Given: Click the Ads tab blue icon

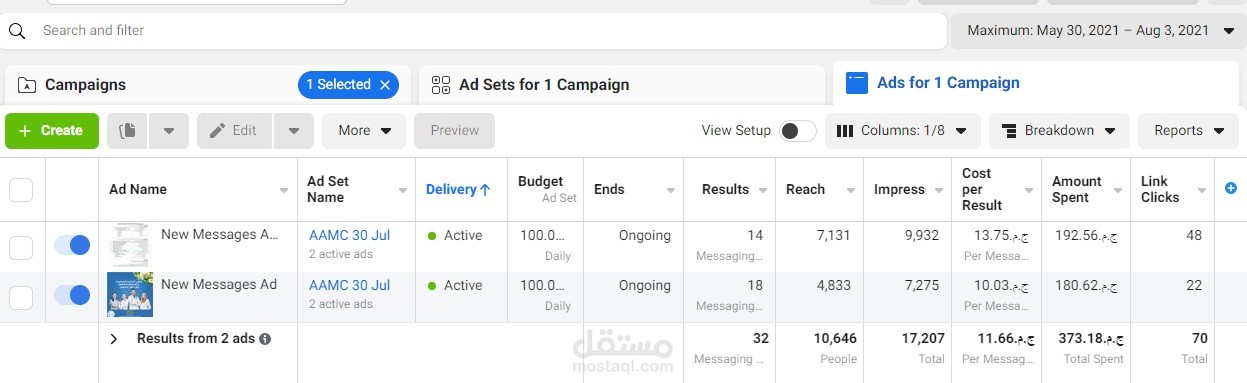Looking at the screenshot, I should click(x=857, y=83).
